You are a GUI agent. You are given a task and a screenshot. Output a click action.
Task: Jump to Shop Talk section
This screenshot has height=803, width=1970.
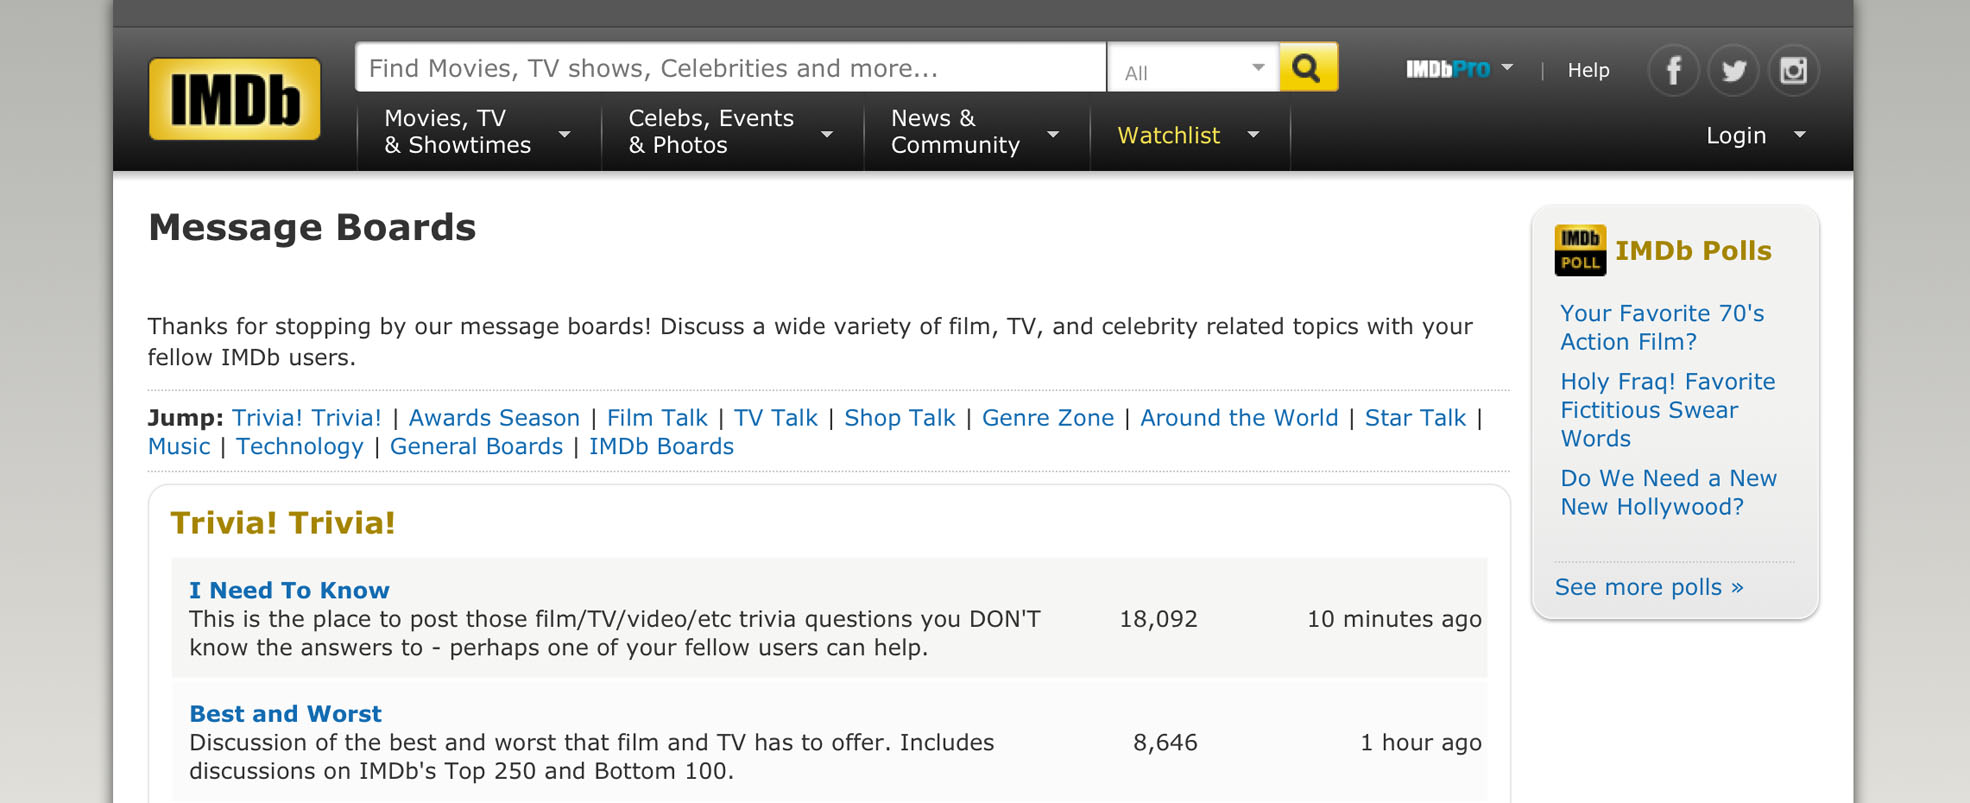(900, 418)
